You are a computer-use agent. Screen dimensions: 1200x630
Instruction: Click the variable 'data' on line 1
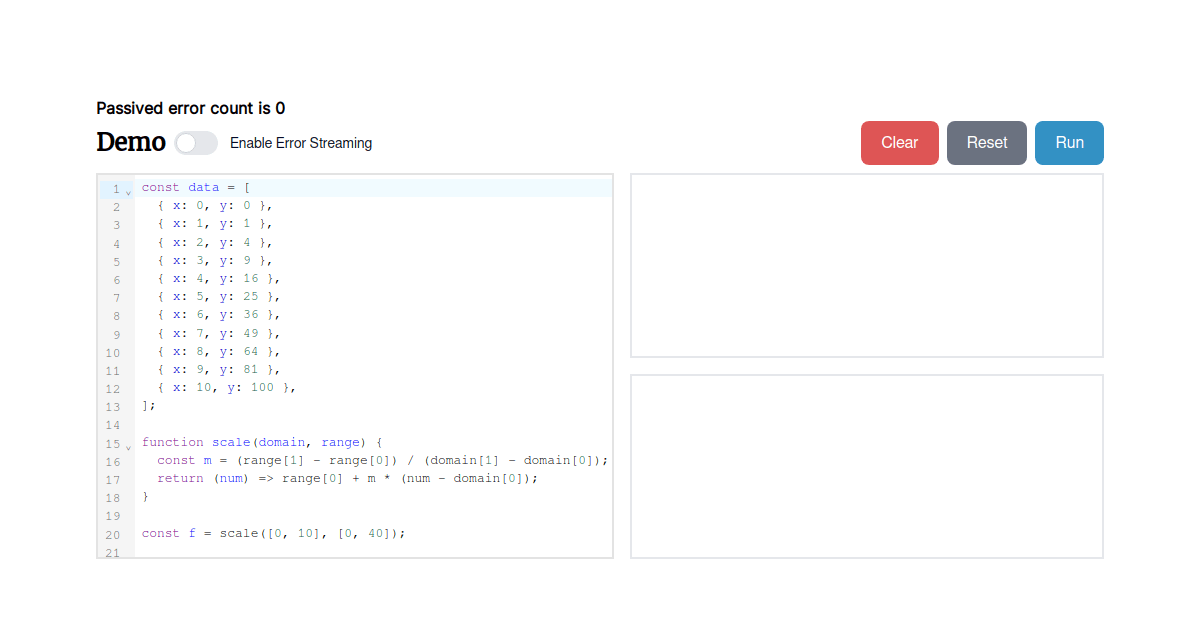click(204, 187)
